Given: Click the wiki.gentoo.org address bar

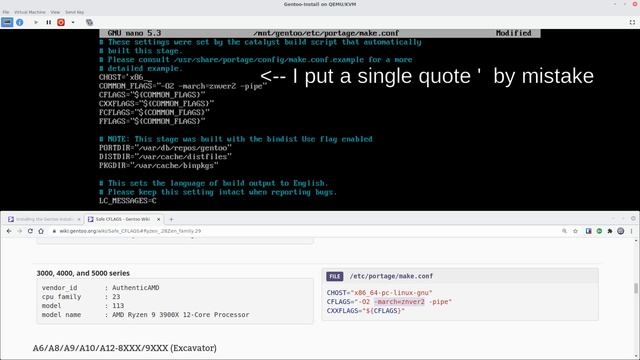Looking at the screenshot, I should coord(130,231).
